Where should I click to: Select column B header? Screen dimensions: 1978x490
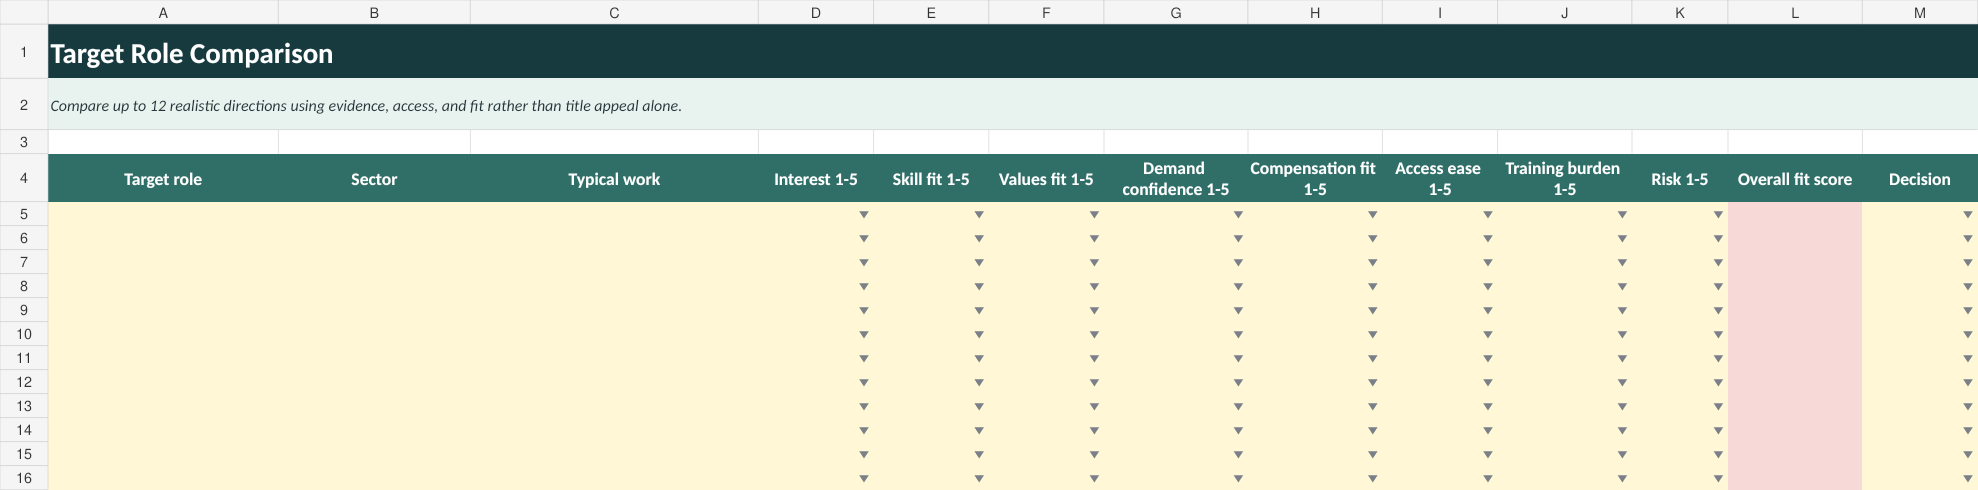tap(374, 12)
